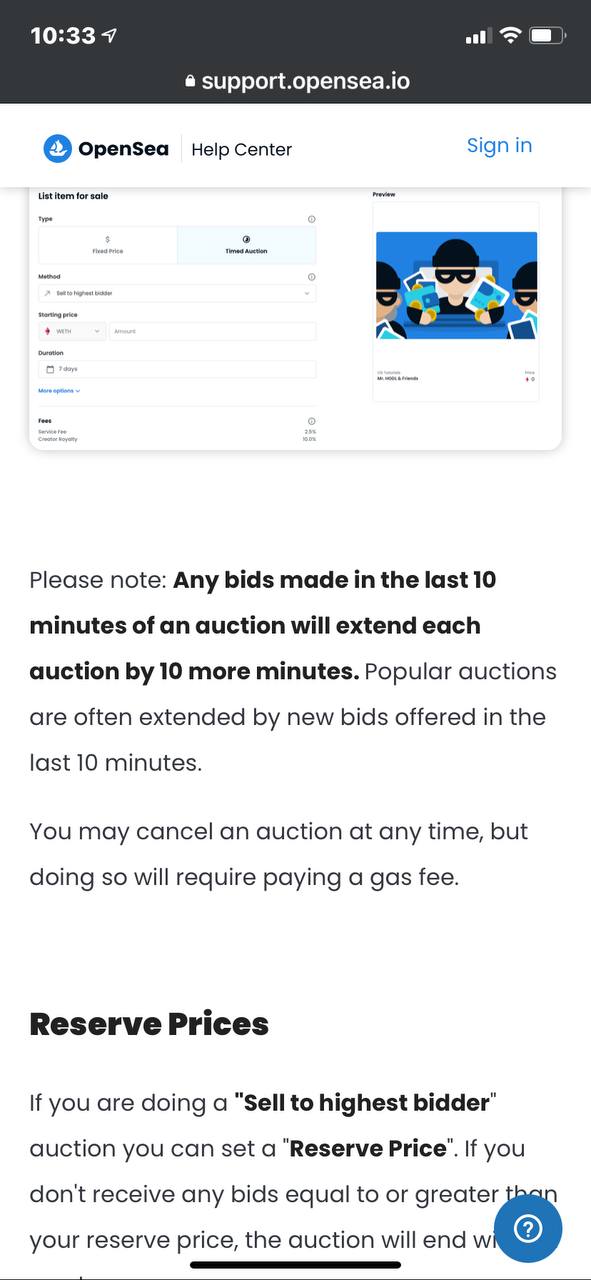
Task: Expand More options
Action: 59,391
